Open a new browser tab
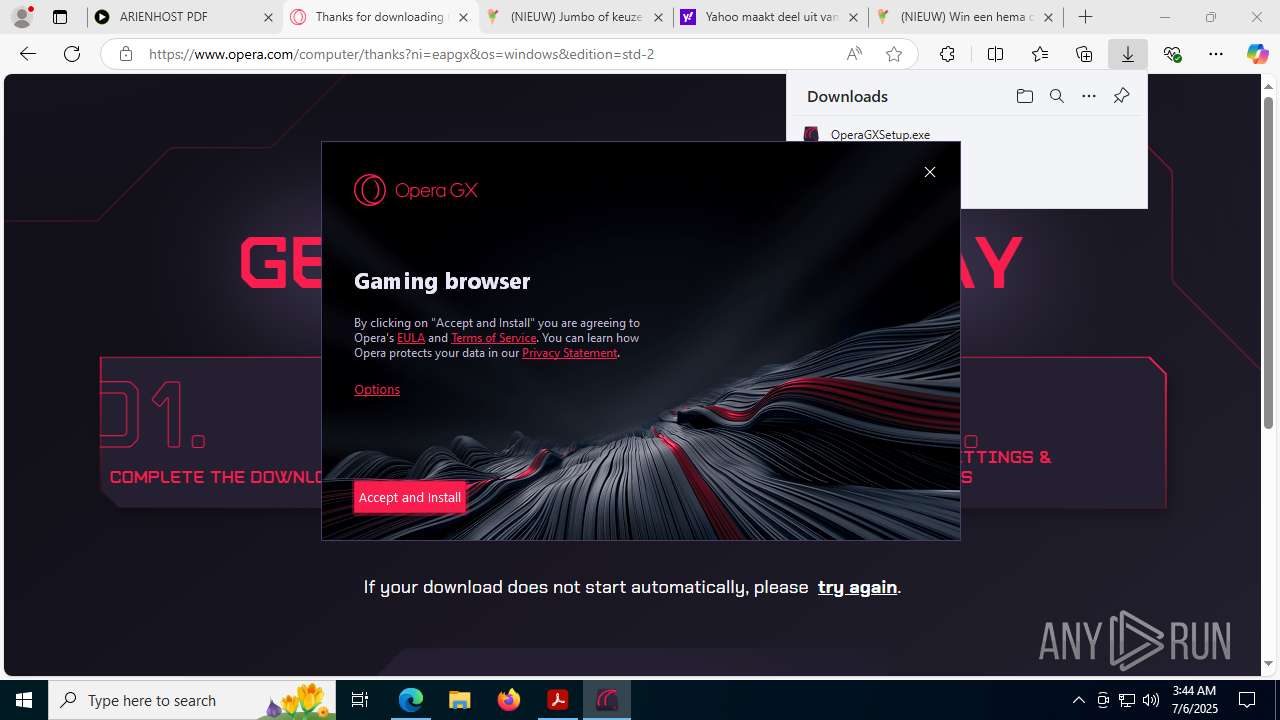Viewport: 1280px width, 720px height. click(1085, 17)
